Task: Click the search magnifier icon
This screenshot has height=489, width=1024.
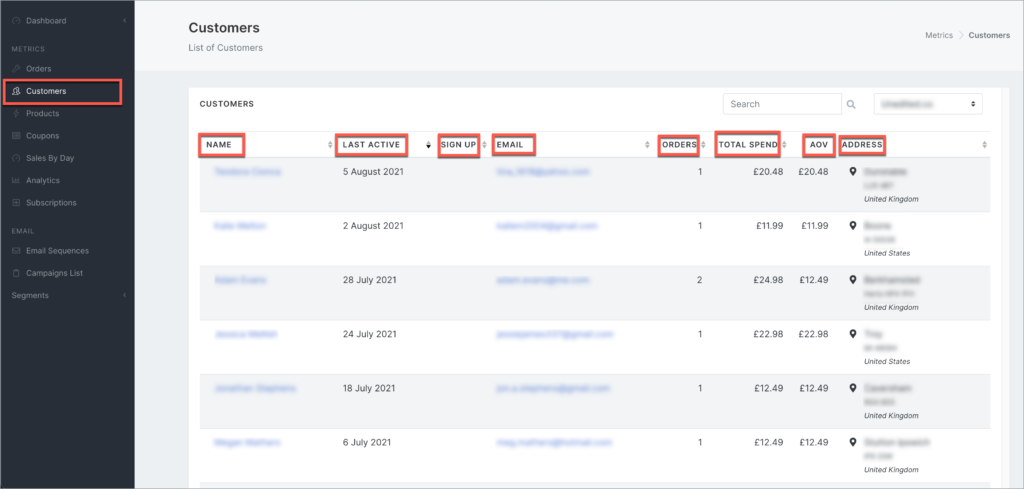Action: (851, 104)
